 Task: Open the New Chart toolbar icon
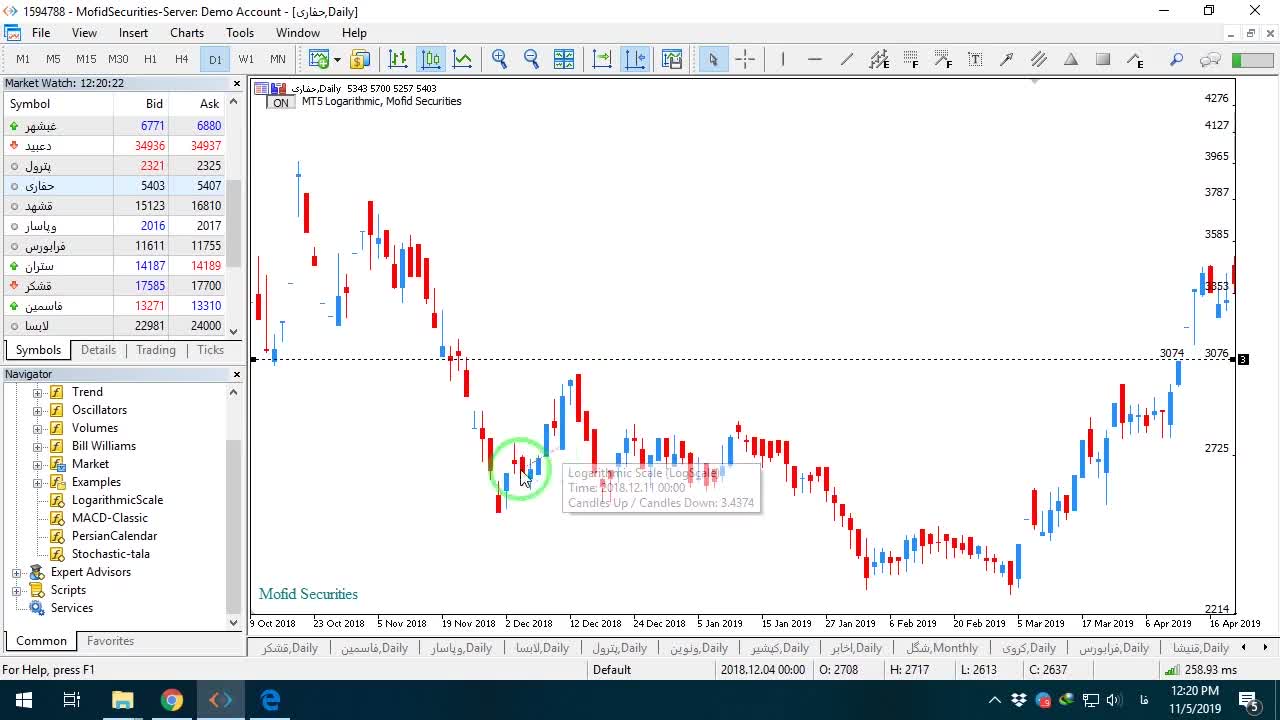[x=318, y=59]
